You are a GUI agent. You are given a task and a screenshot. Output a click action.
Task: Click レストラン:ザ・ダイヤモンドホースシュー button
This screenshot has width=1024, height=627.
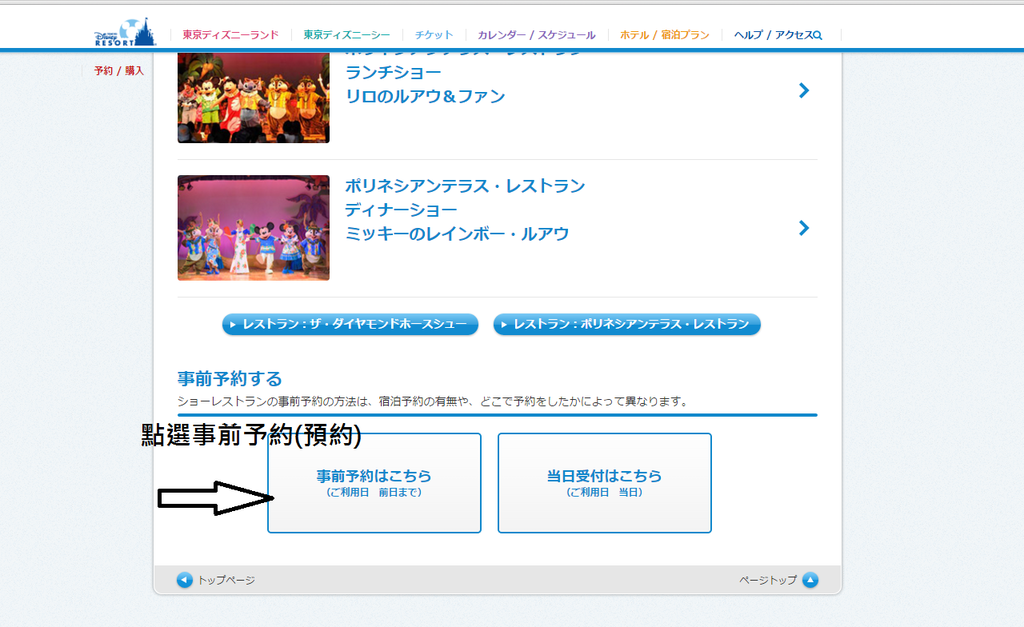coord(350,324)
